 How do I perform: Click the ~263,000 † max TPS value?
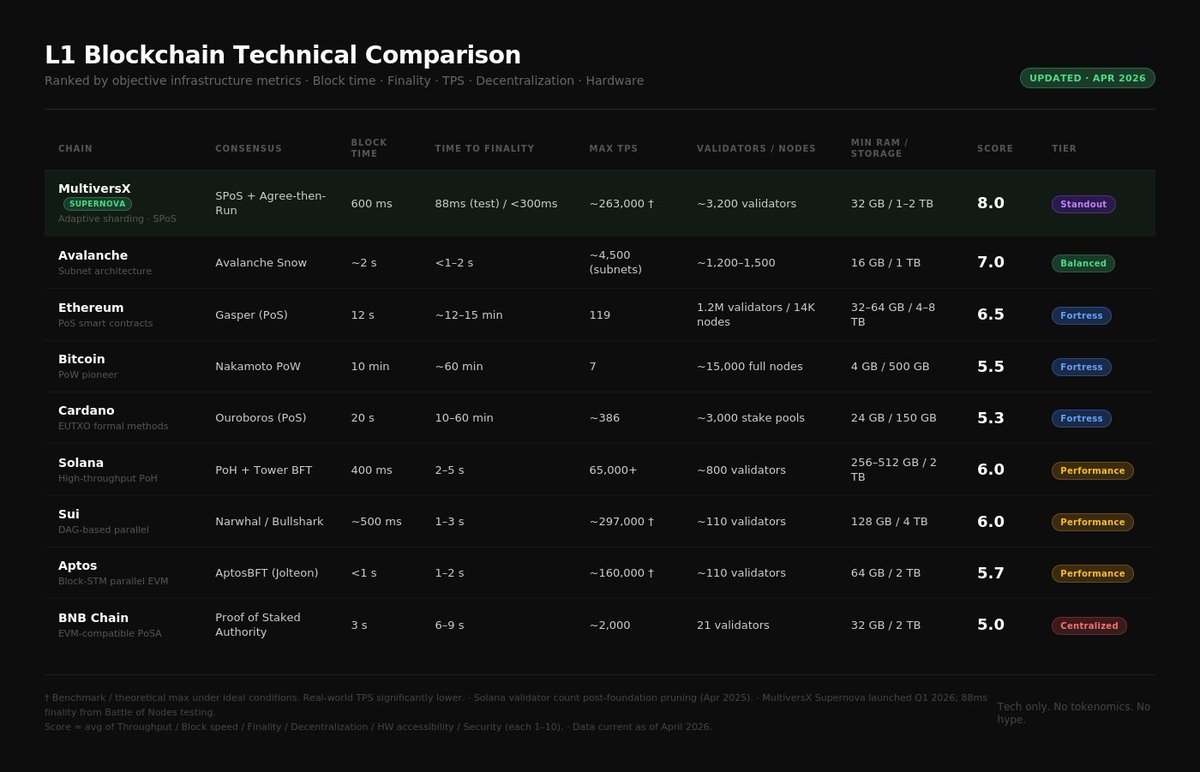tap(621, 204)
